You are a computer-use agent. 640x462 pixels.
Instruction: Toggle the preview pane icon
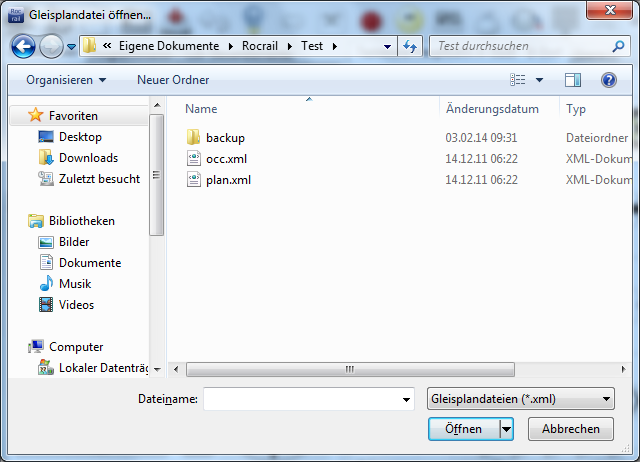pos(573,80)
